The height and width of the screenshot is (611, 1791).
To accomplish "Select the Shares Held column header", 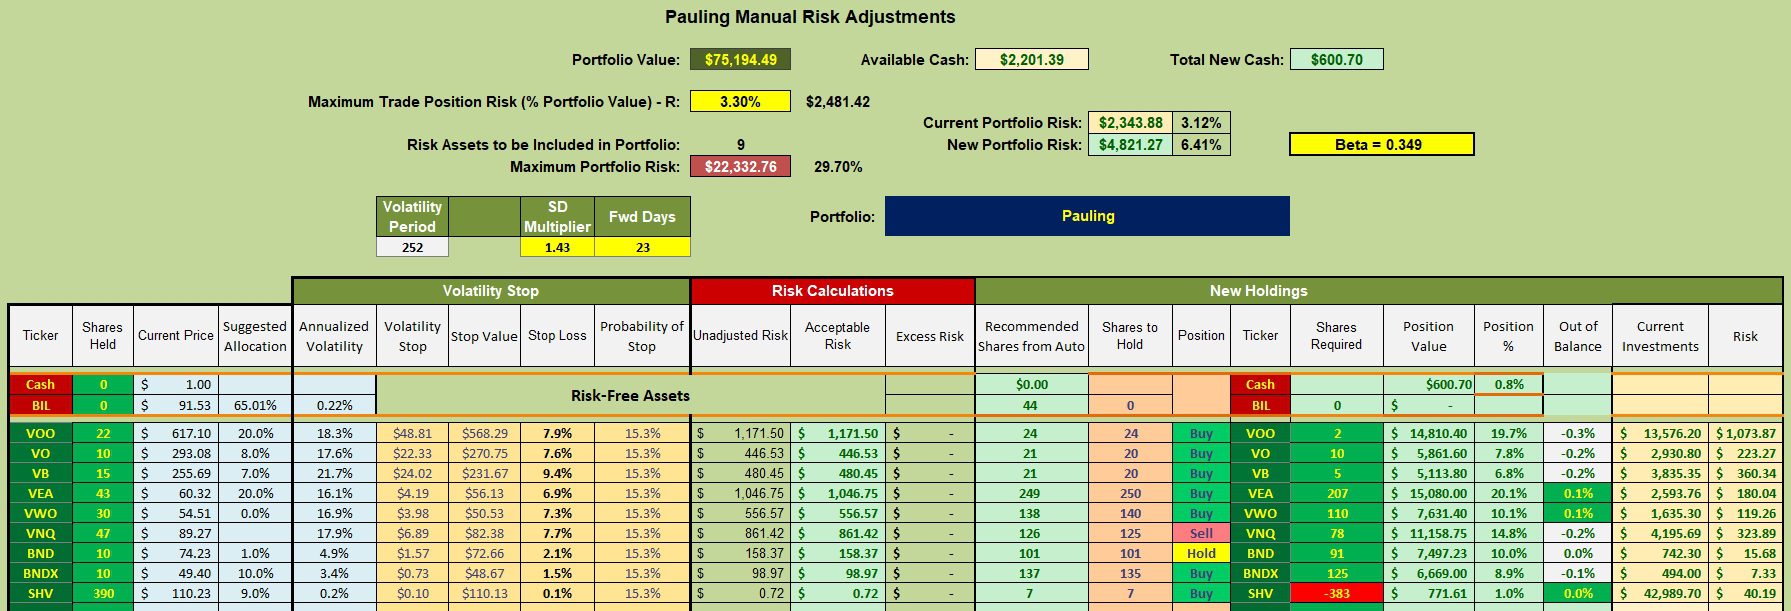I will point(102,336).
